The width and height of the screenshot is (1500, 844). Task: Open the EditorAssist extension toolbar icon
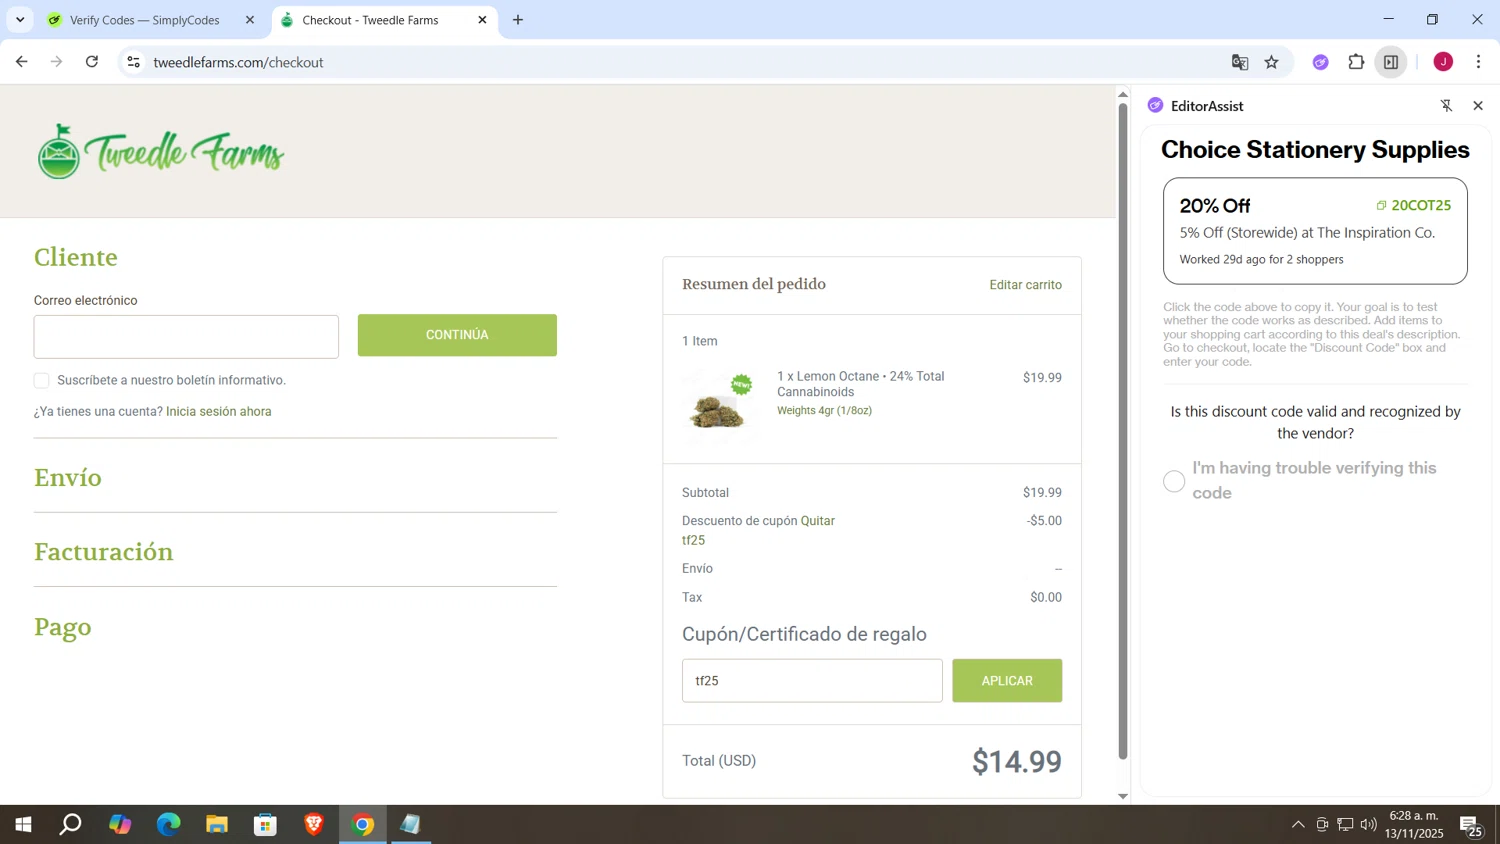[x=1321, y=62]
